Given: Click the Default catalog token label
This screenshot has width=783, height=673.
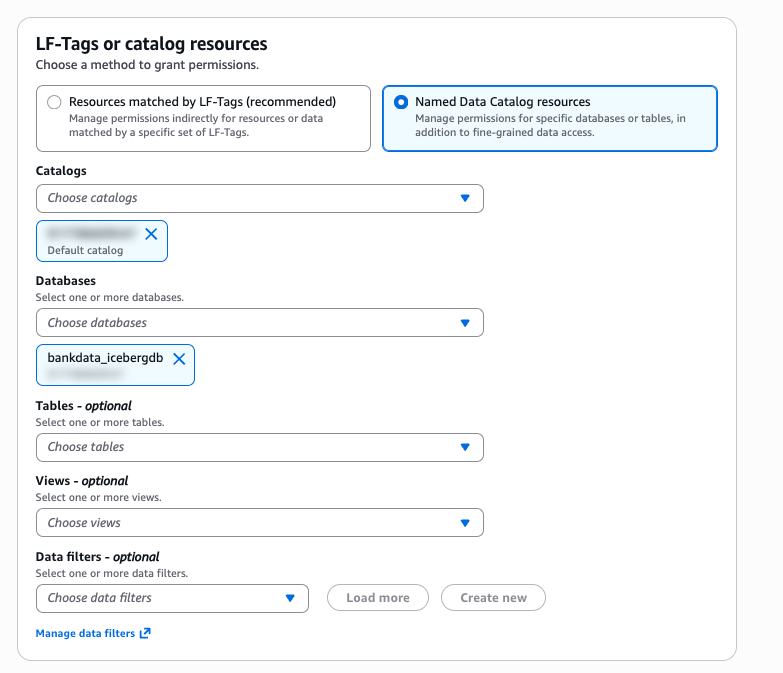Looking at the screenshot, I should click(x=85, y=250).
